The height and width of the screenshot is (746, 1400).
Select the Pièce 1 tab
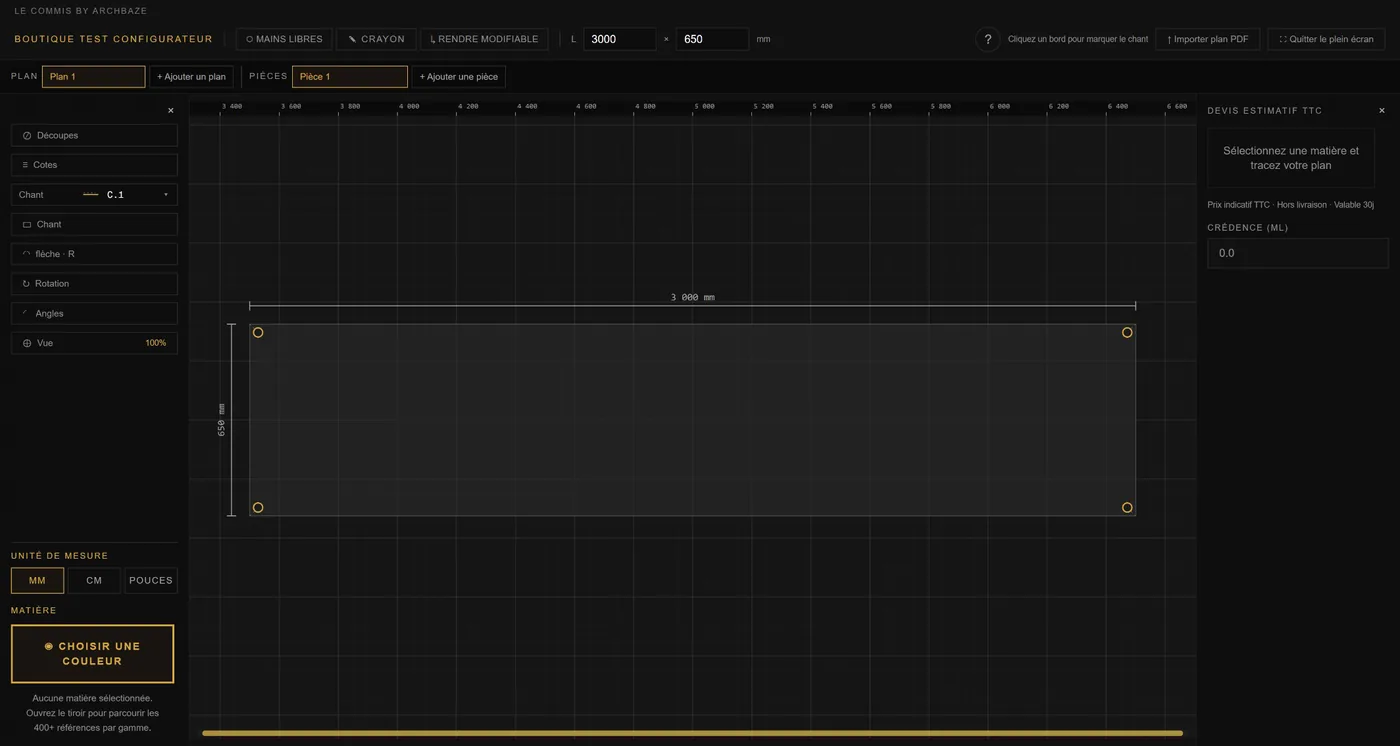(350, 77)
